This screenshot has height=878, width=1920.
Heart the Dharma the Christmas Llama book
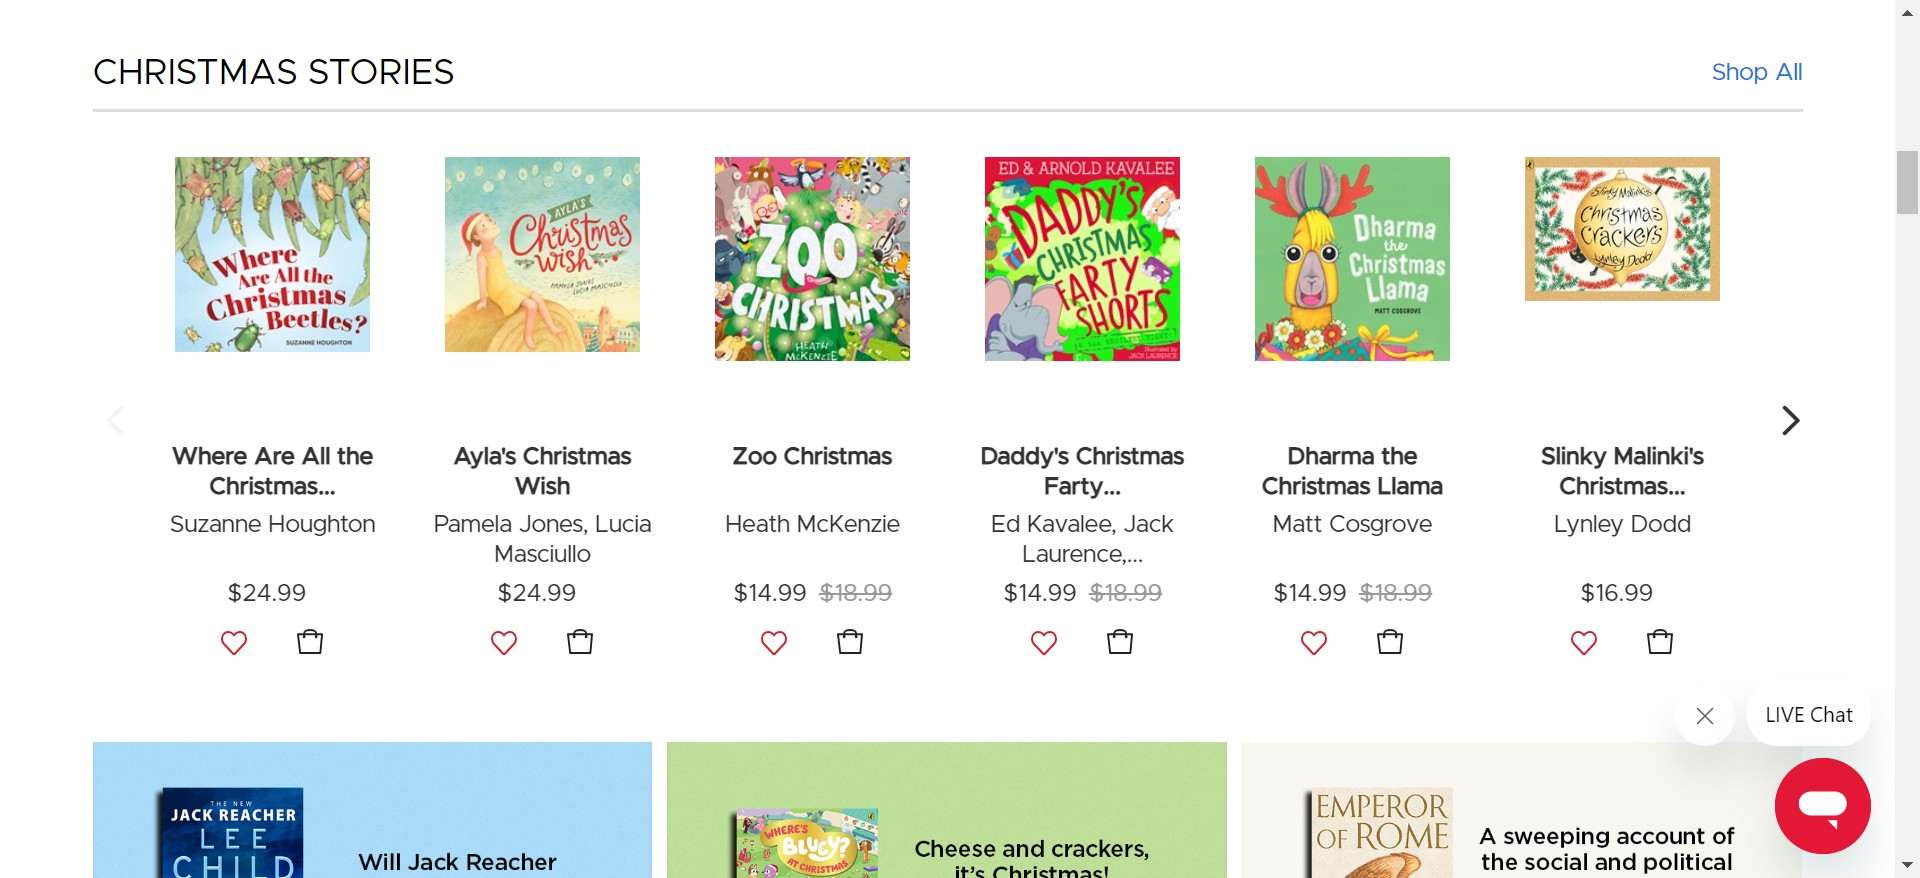[1314, 642]
